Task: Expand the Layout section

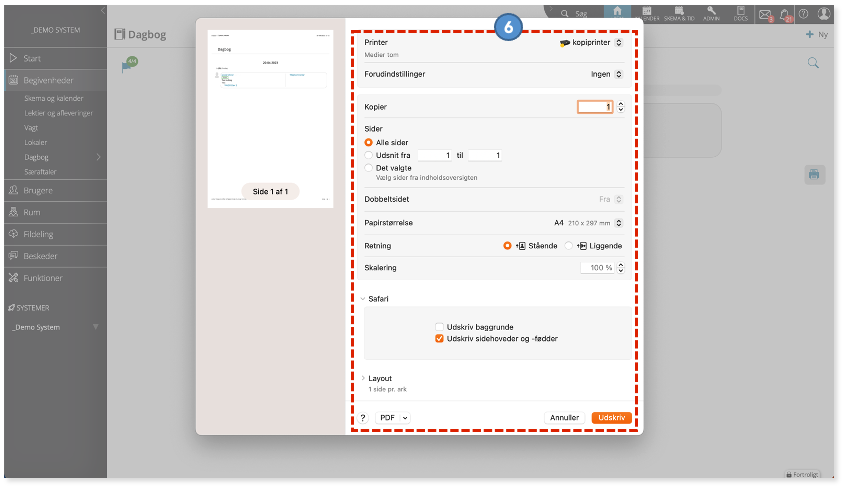Action: 363,378
